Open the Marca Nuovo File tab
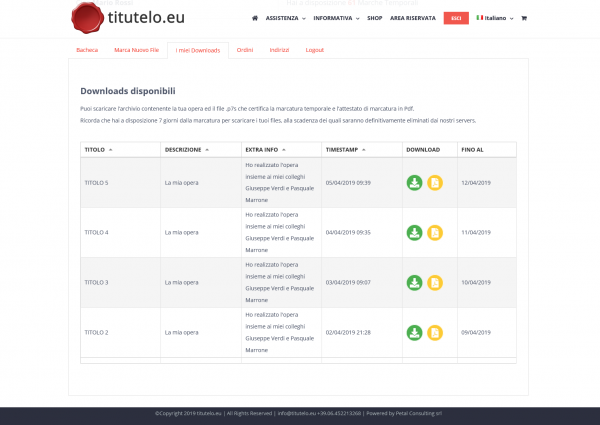600x425 pixels. click(x=134, y=49)
